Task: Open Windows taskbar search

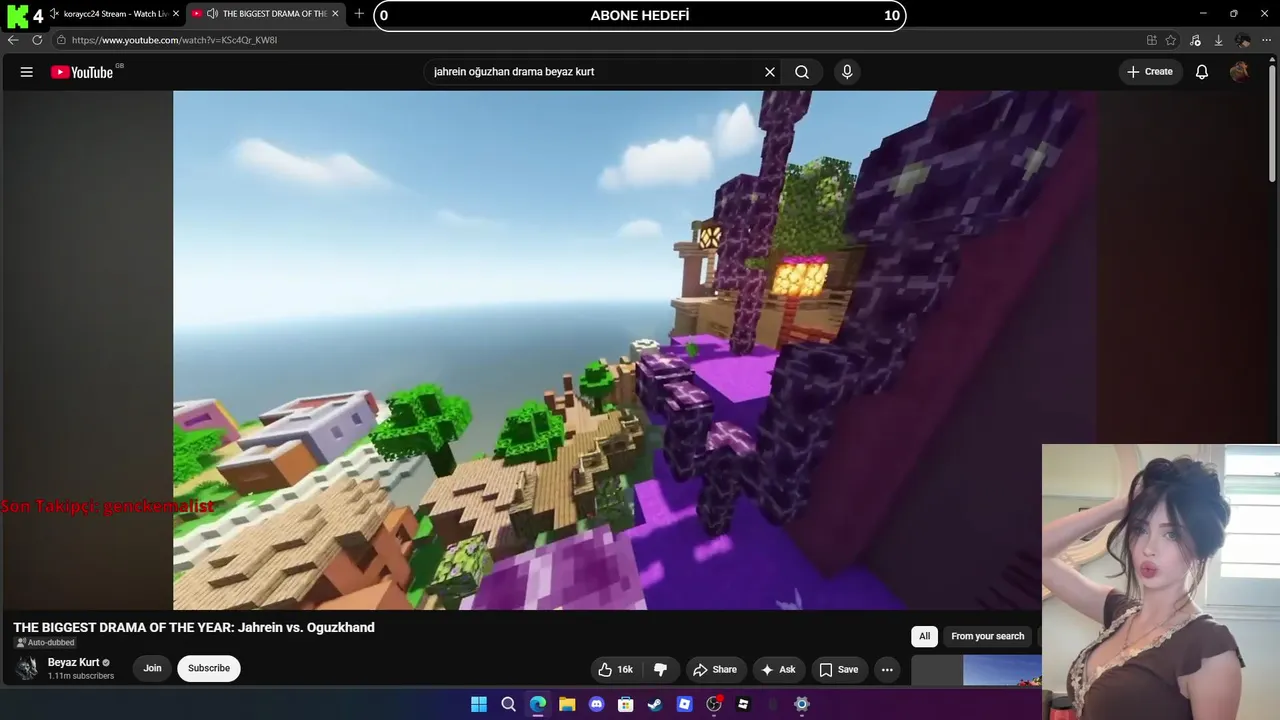Action: coord(508,704)
